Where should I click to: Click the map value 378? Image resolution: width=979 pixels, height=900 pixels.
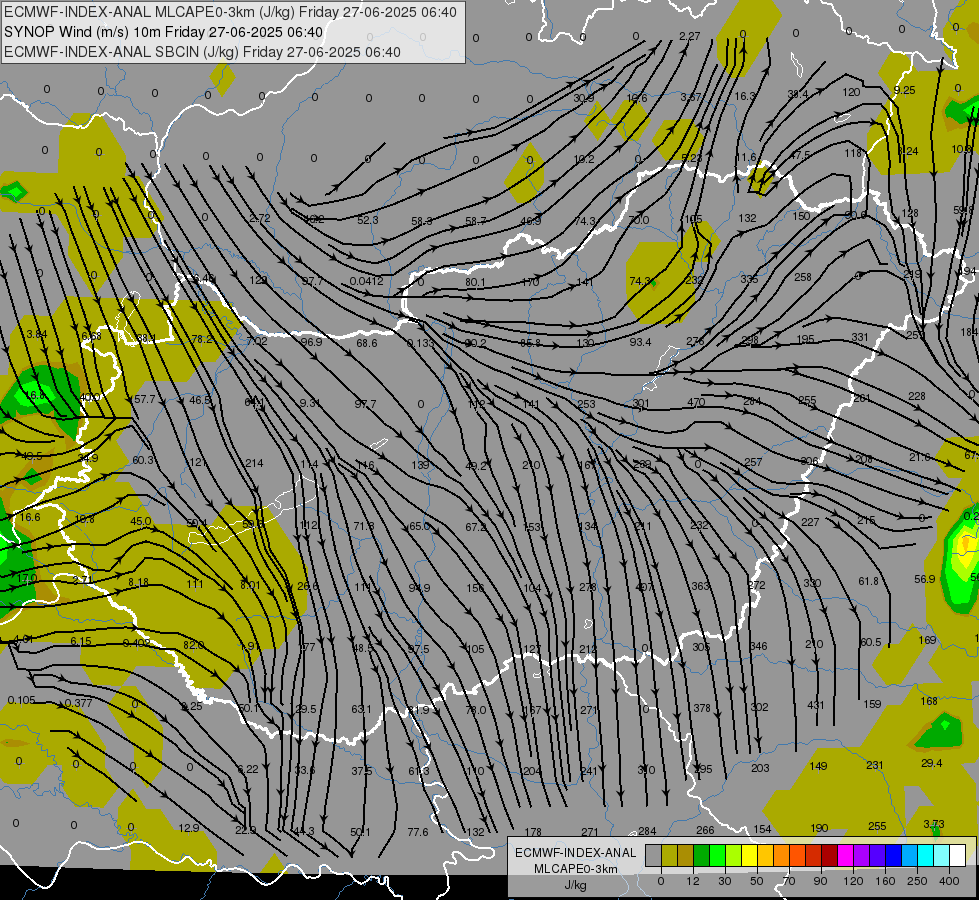pos(702,708)
